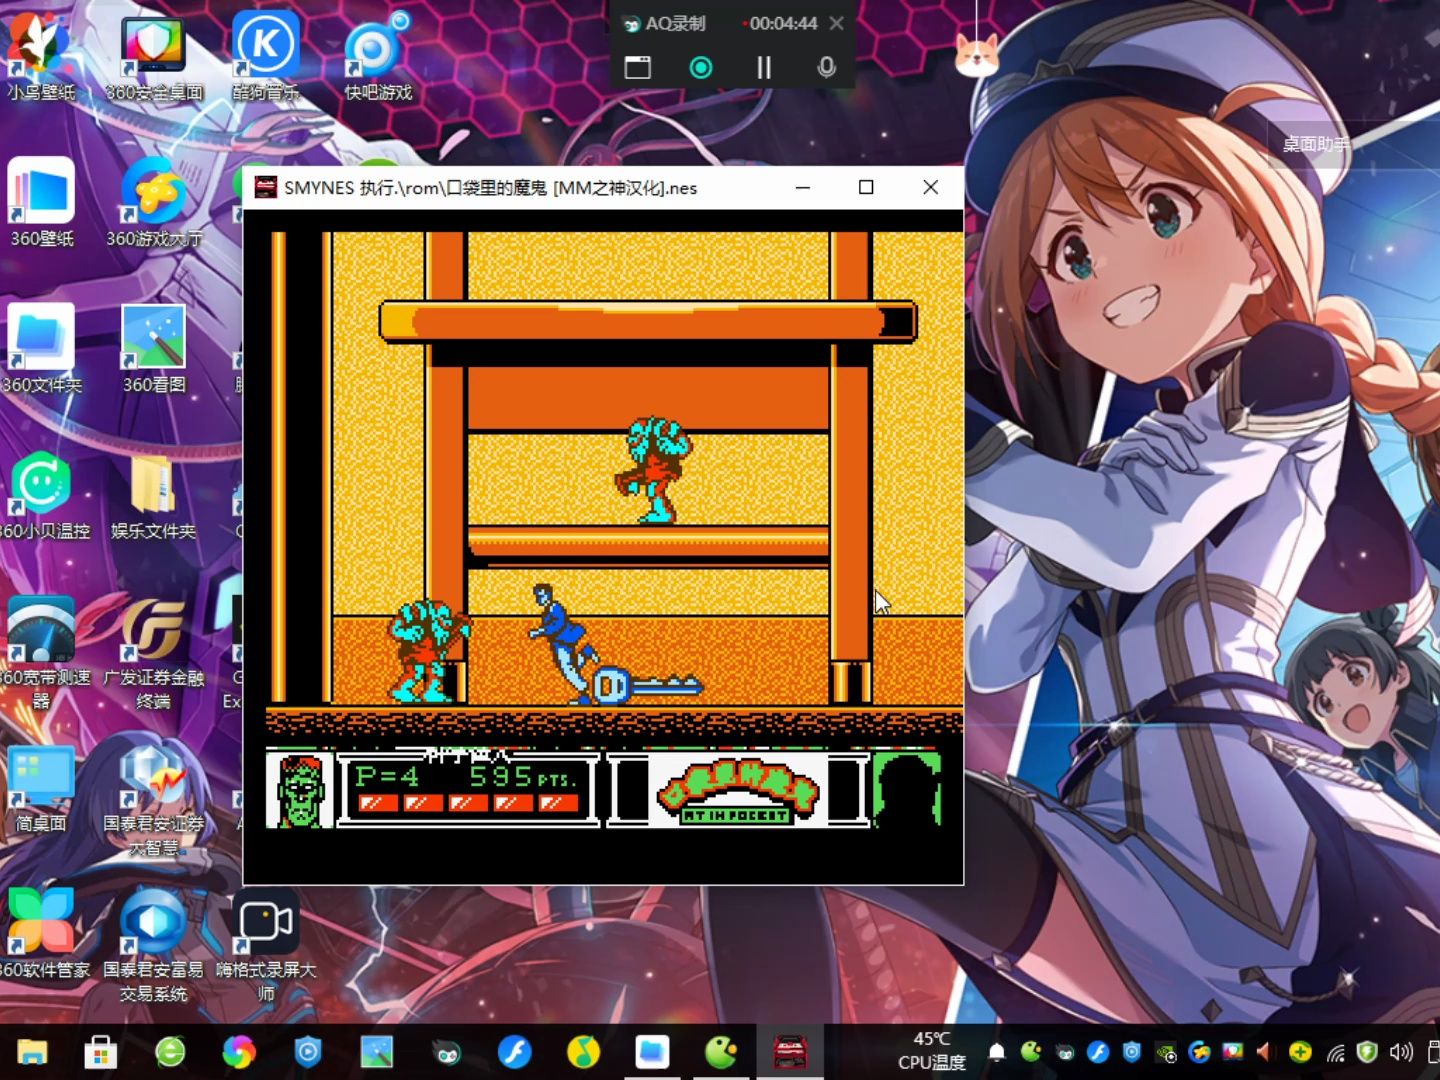Image resolution: width=1440 pixels, height=1080 pixels.
Task: Select the 娱乐文件夹 folder on desktop
Action: [x=154, y=495]
